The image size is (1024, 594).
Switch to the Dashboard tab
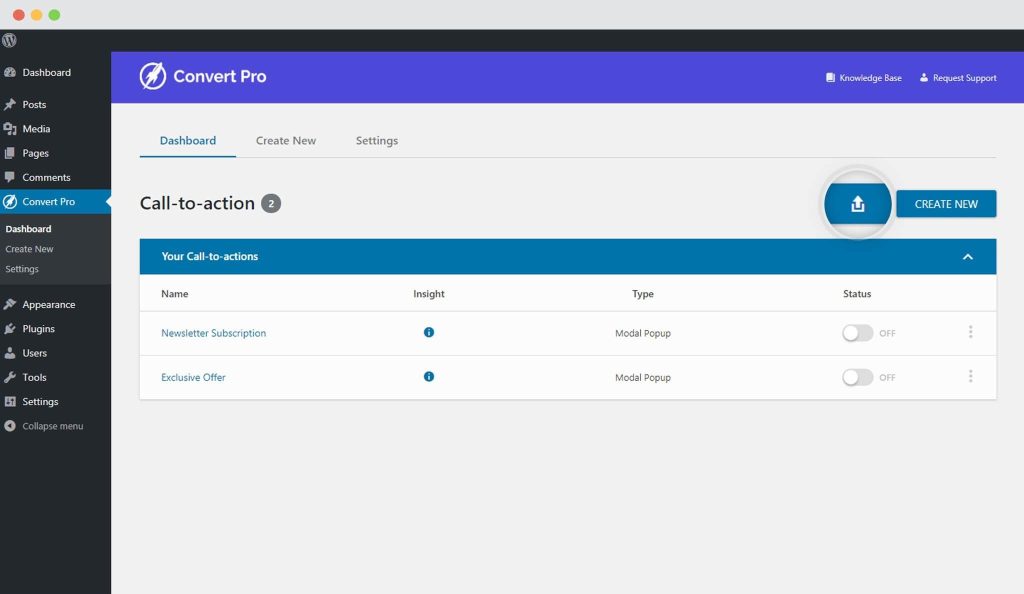point(187,140)
